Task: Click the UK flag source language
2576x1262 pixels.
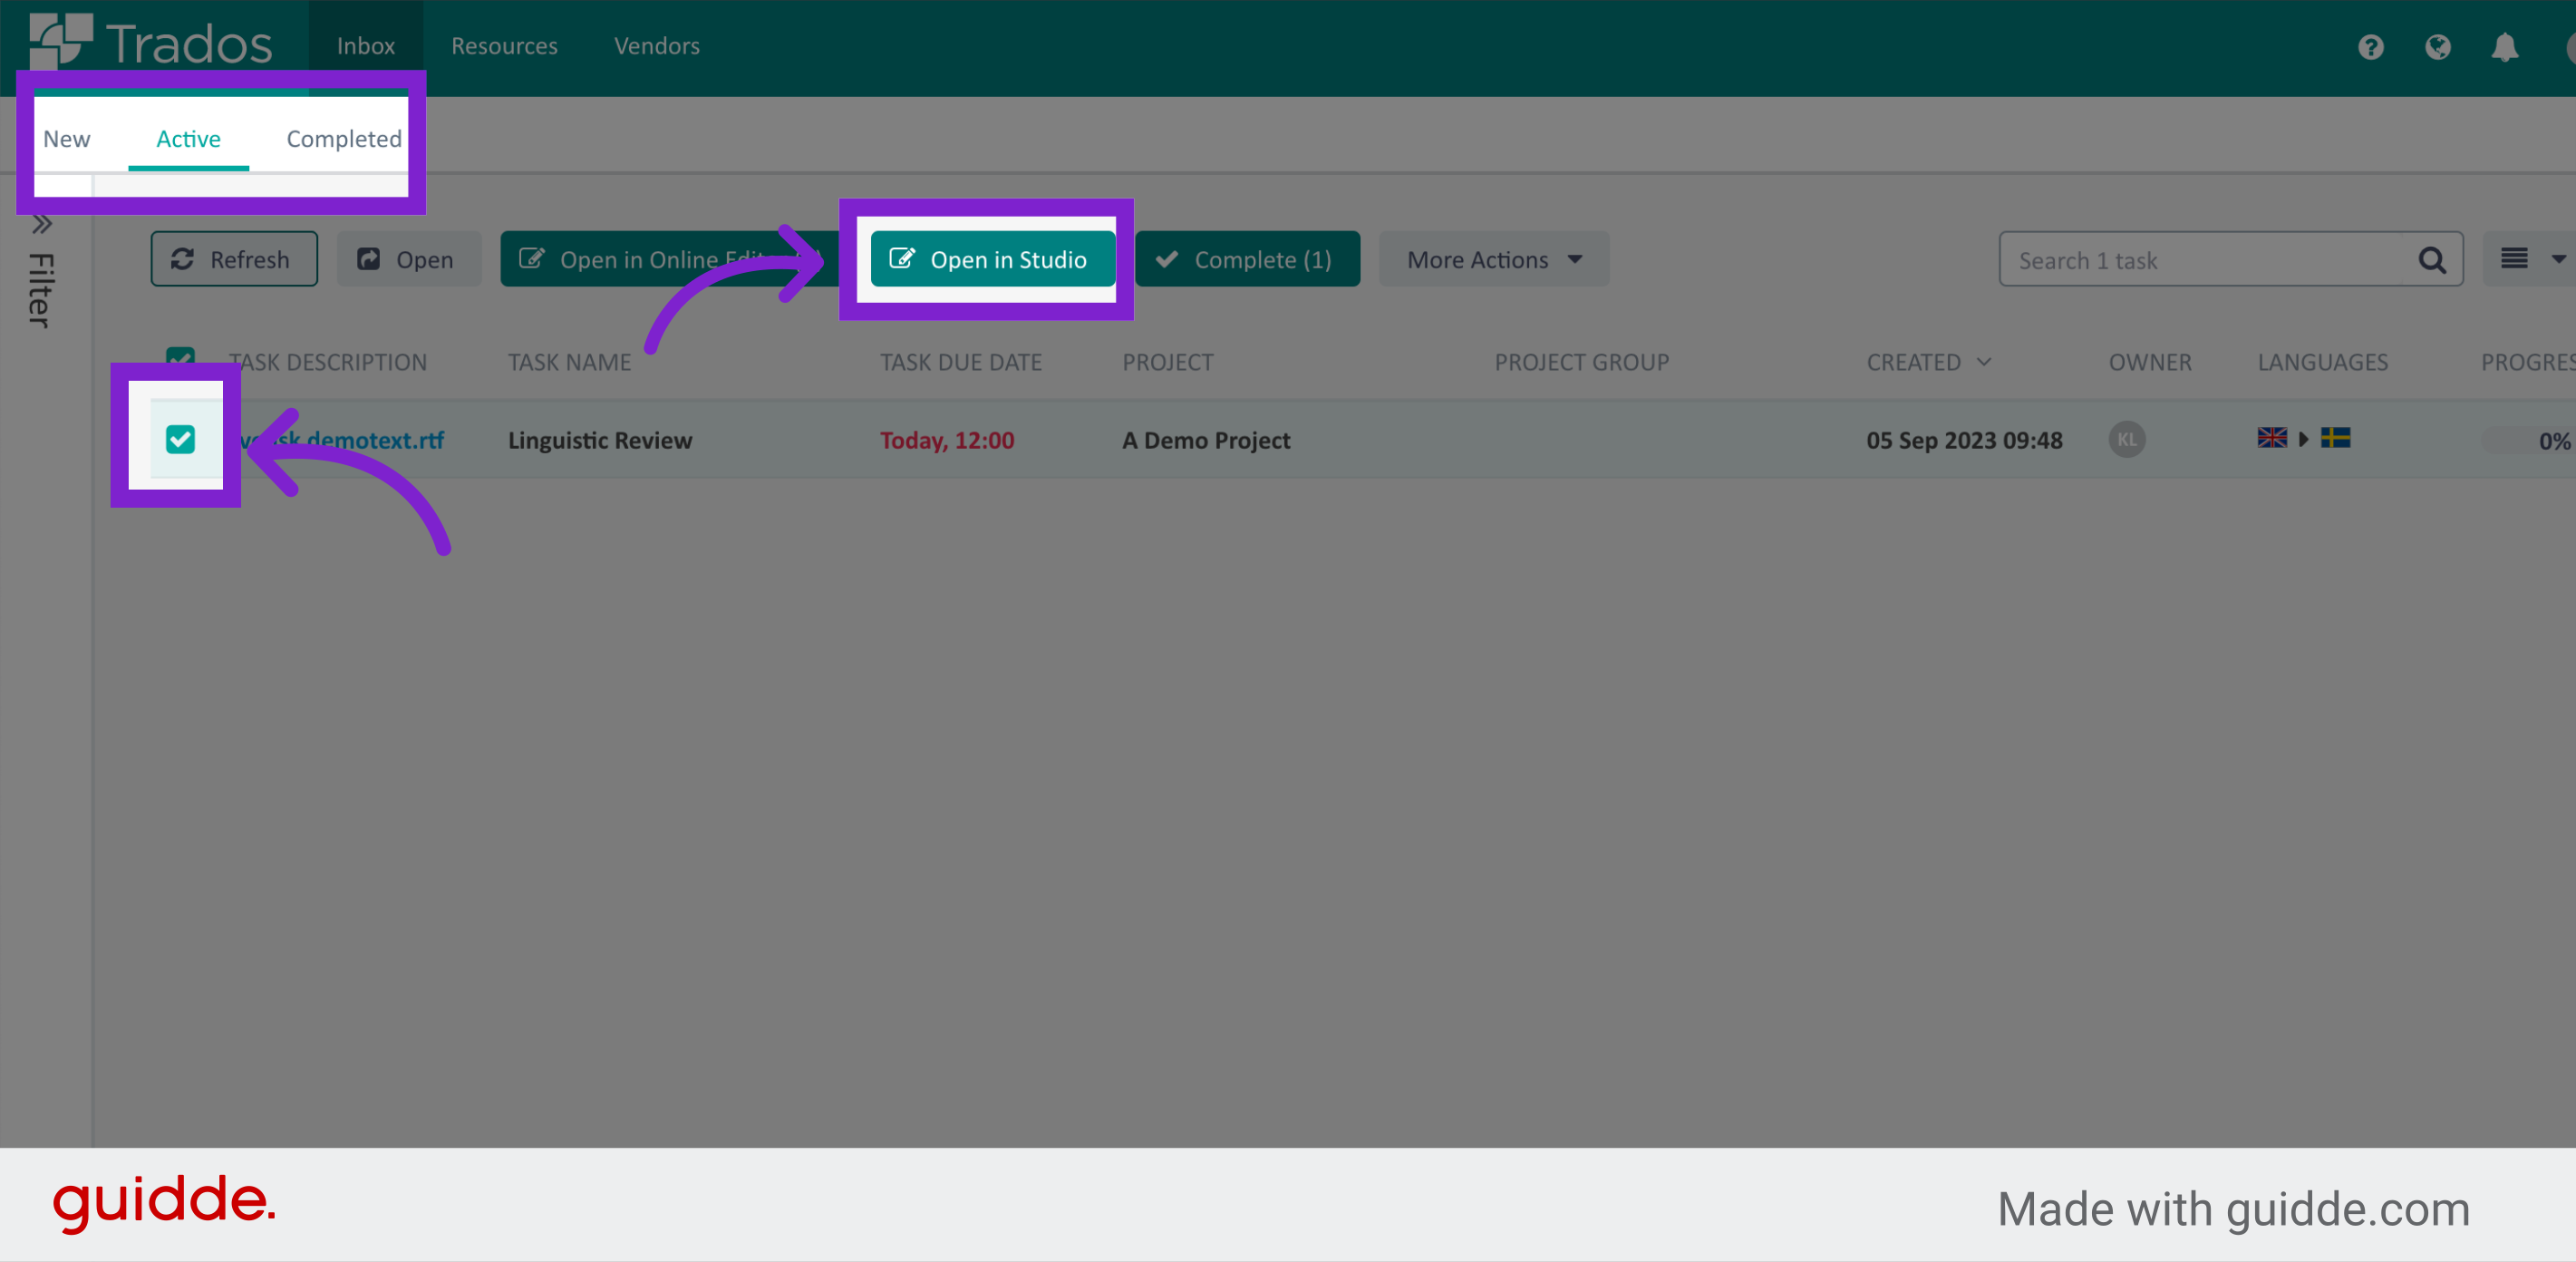Action: click(2272, 438)
